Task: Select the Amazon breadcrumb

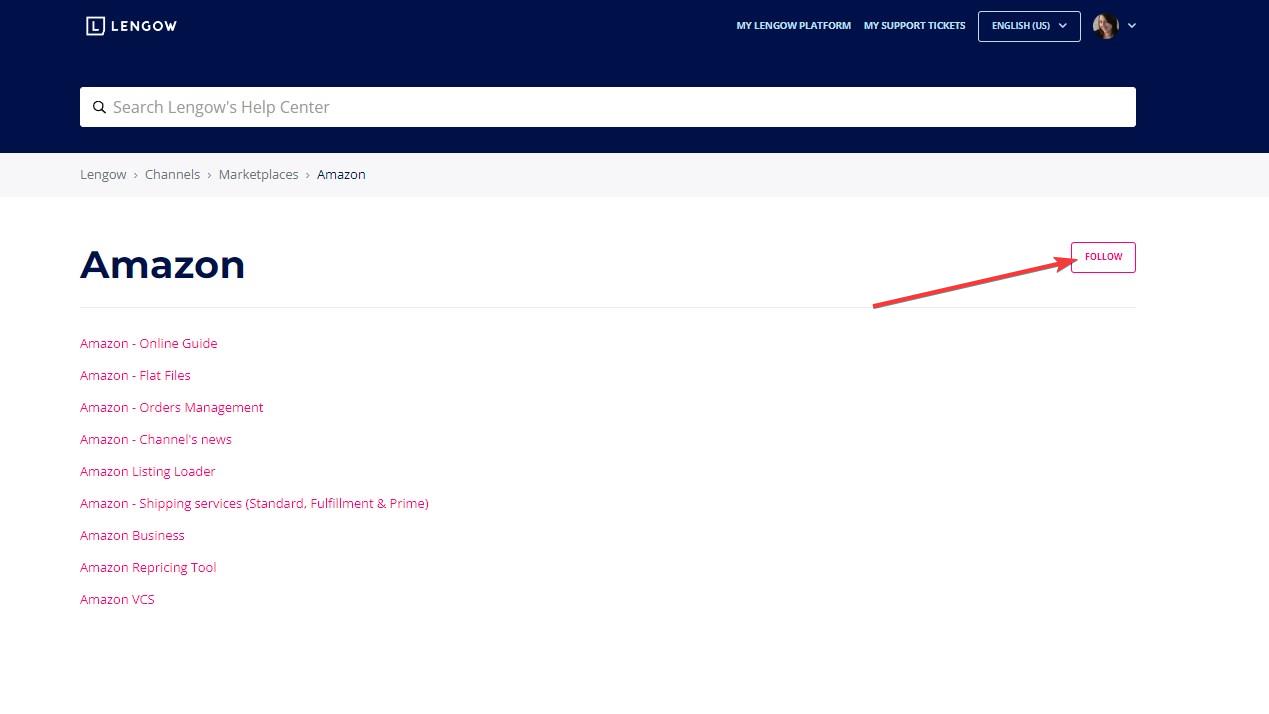Action: click(x=341, y=174)
